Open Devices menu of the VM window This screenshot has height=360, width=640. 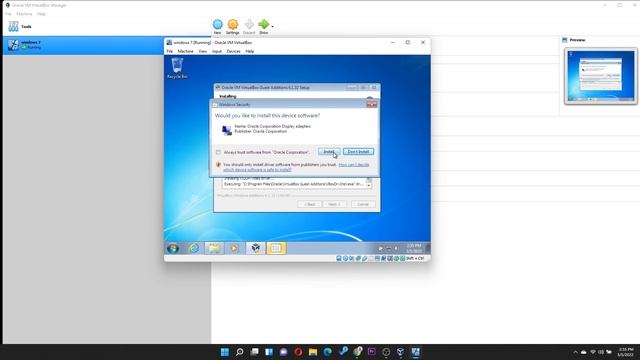click(x=233, y=51)
